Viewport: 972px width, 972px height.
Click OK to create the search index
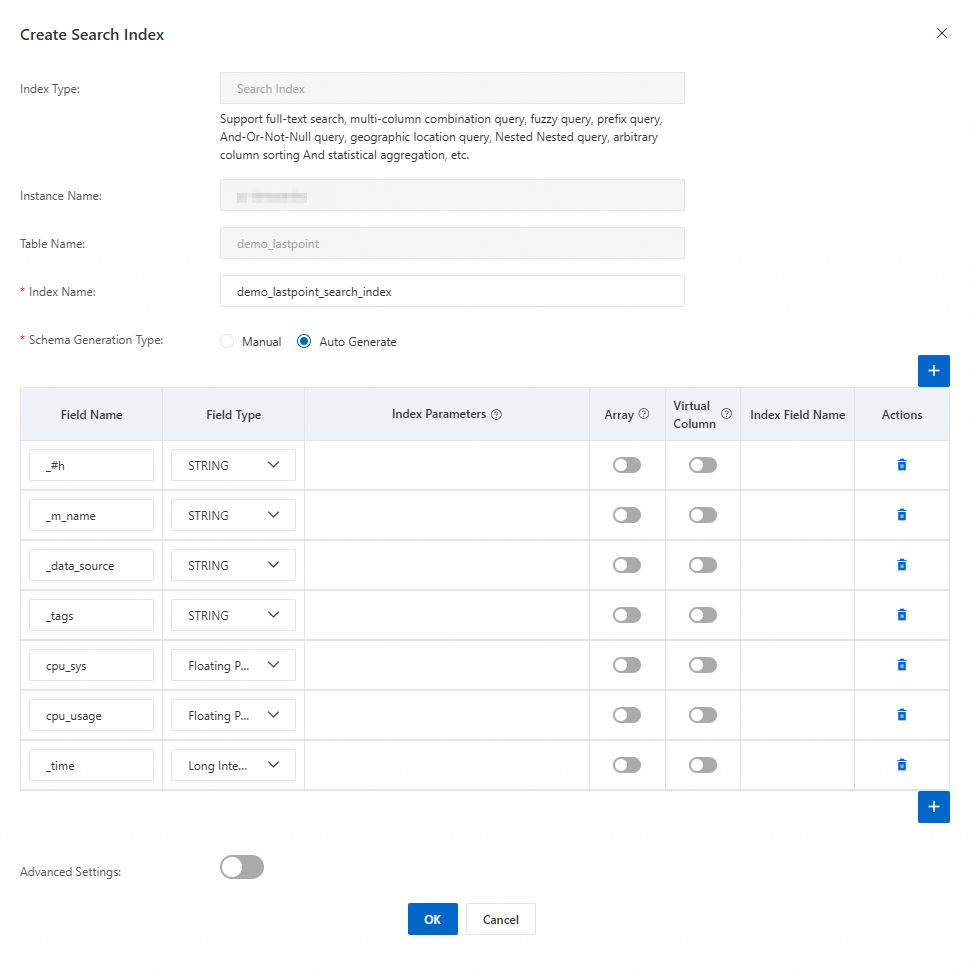(x=432, y=919)
